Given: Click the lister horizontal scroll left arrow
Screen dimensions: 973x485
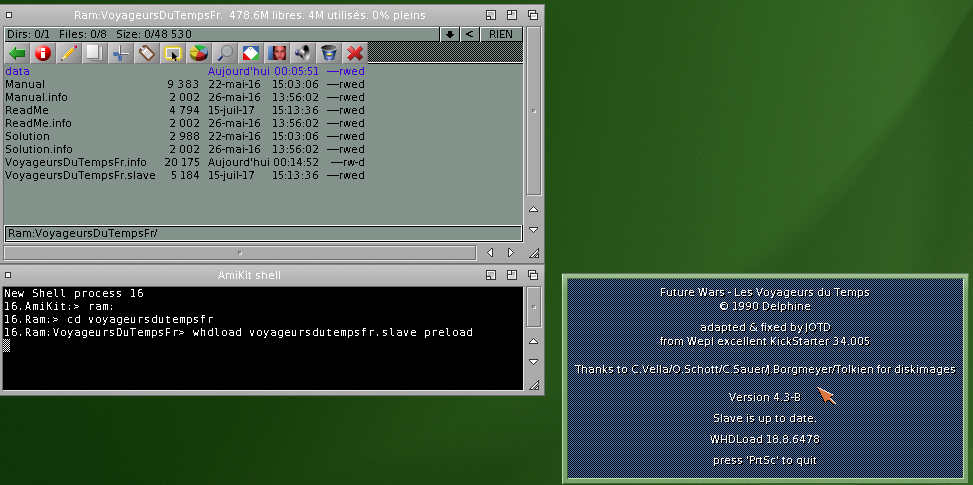Looking at the screenshot, I should click(490, 252).
